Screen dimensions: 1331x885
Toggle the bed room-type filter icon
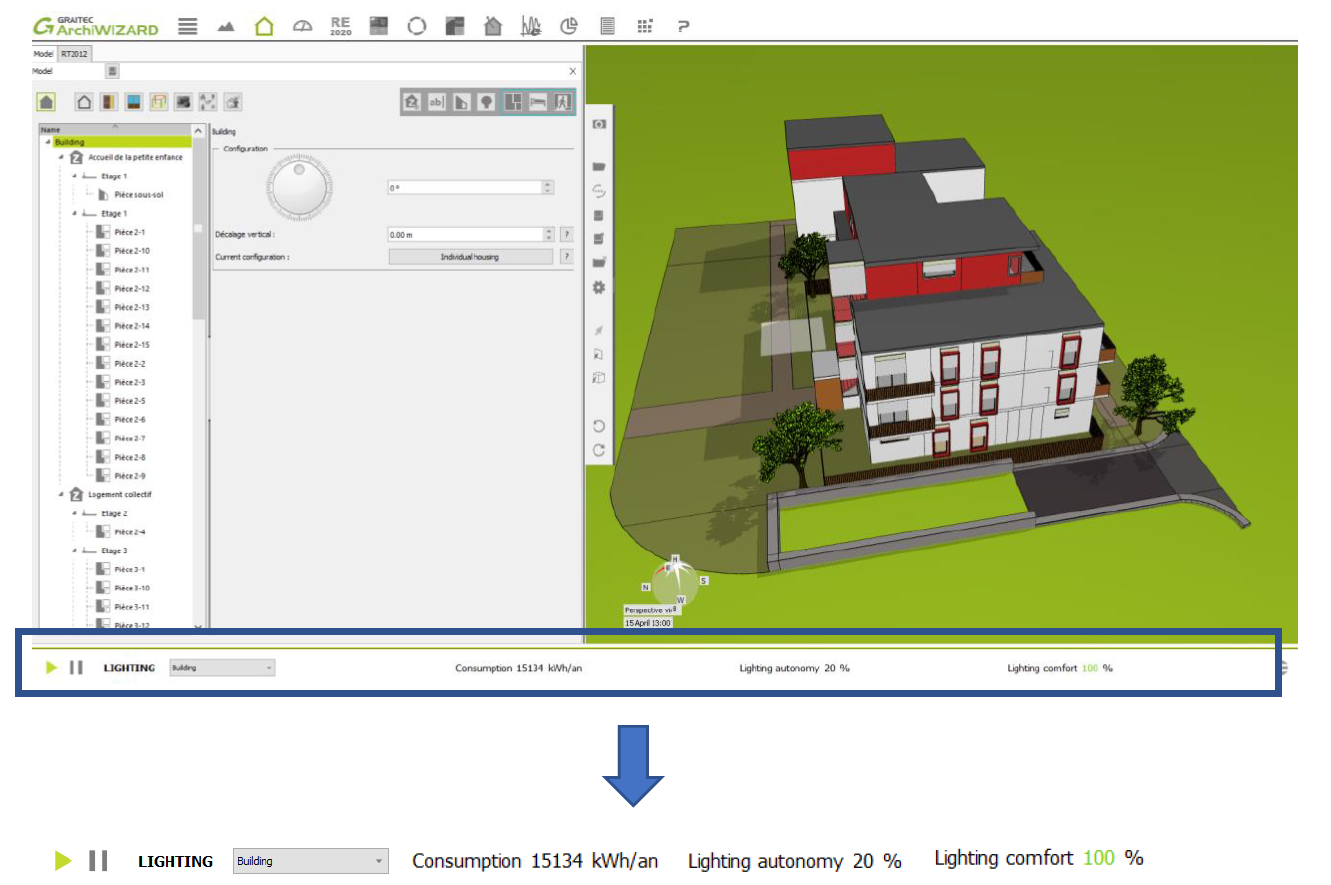538,102
